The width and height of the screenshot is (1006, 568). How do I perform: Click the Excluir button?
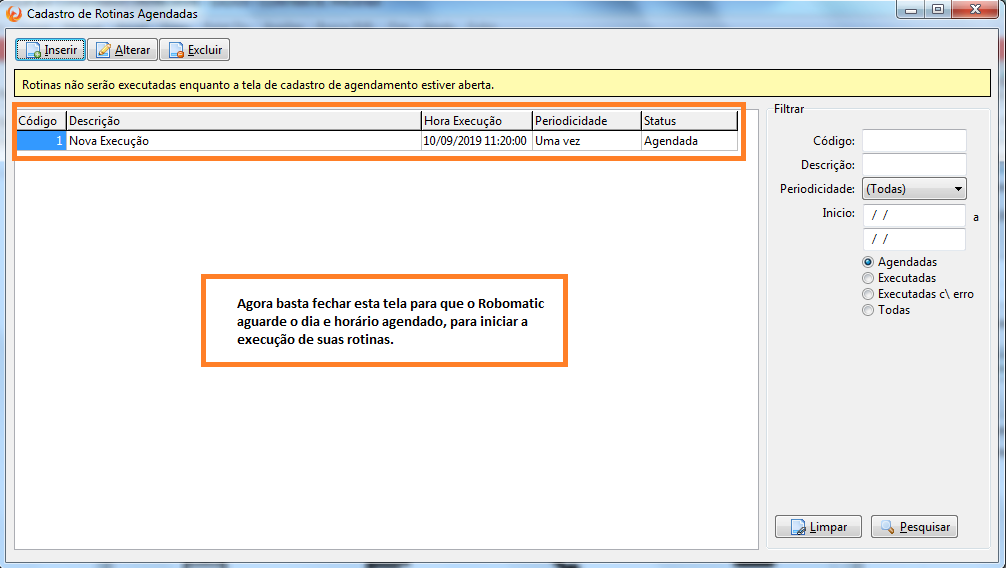click(x=194, y=50)
